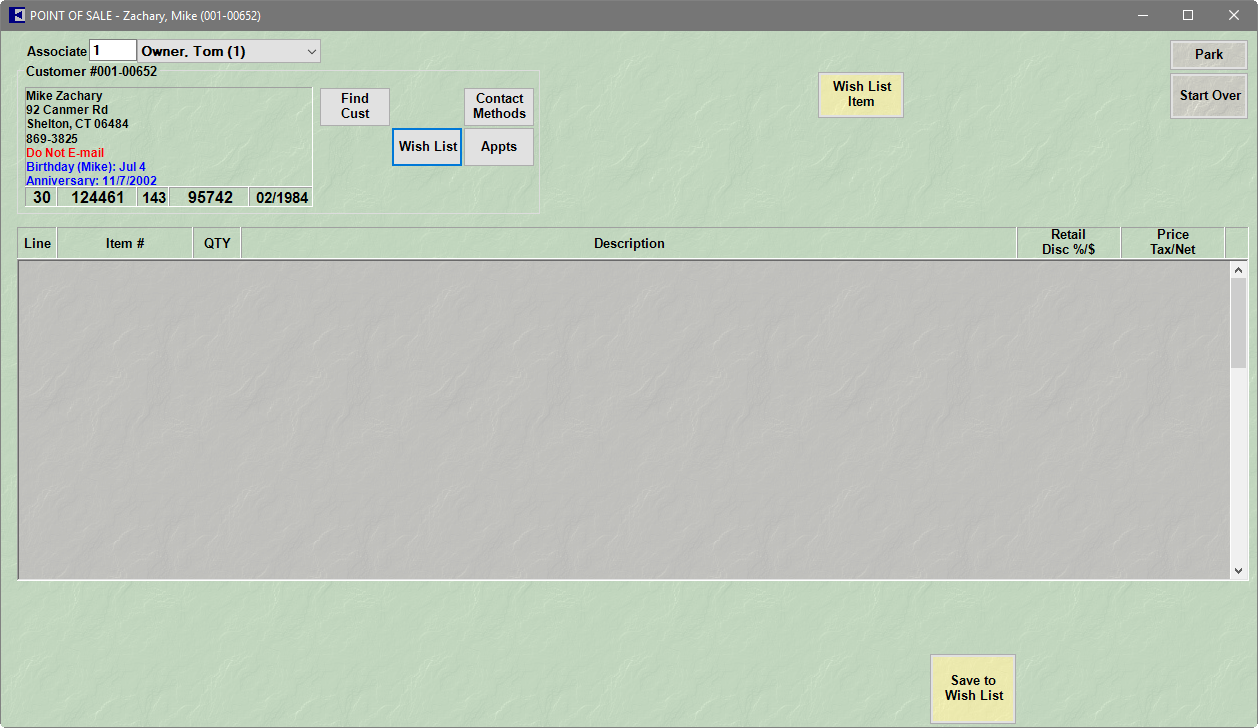Open the customer's Wish List

(427, 147)
